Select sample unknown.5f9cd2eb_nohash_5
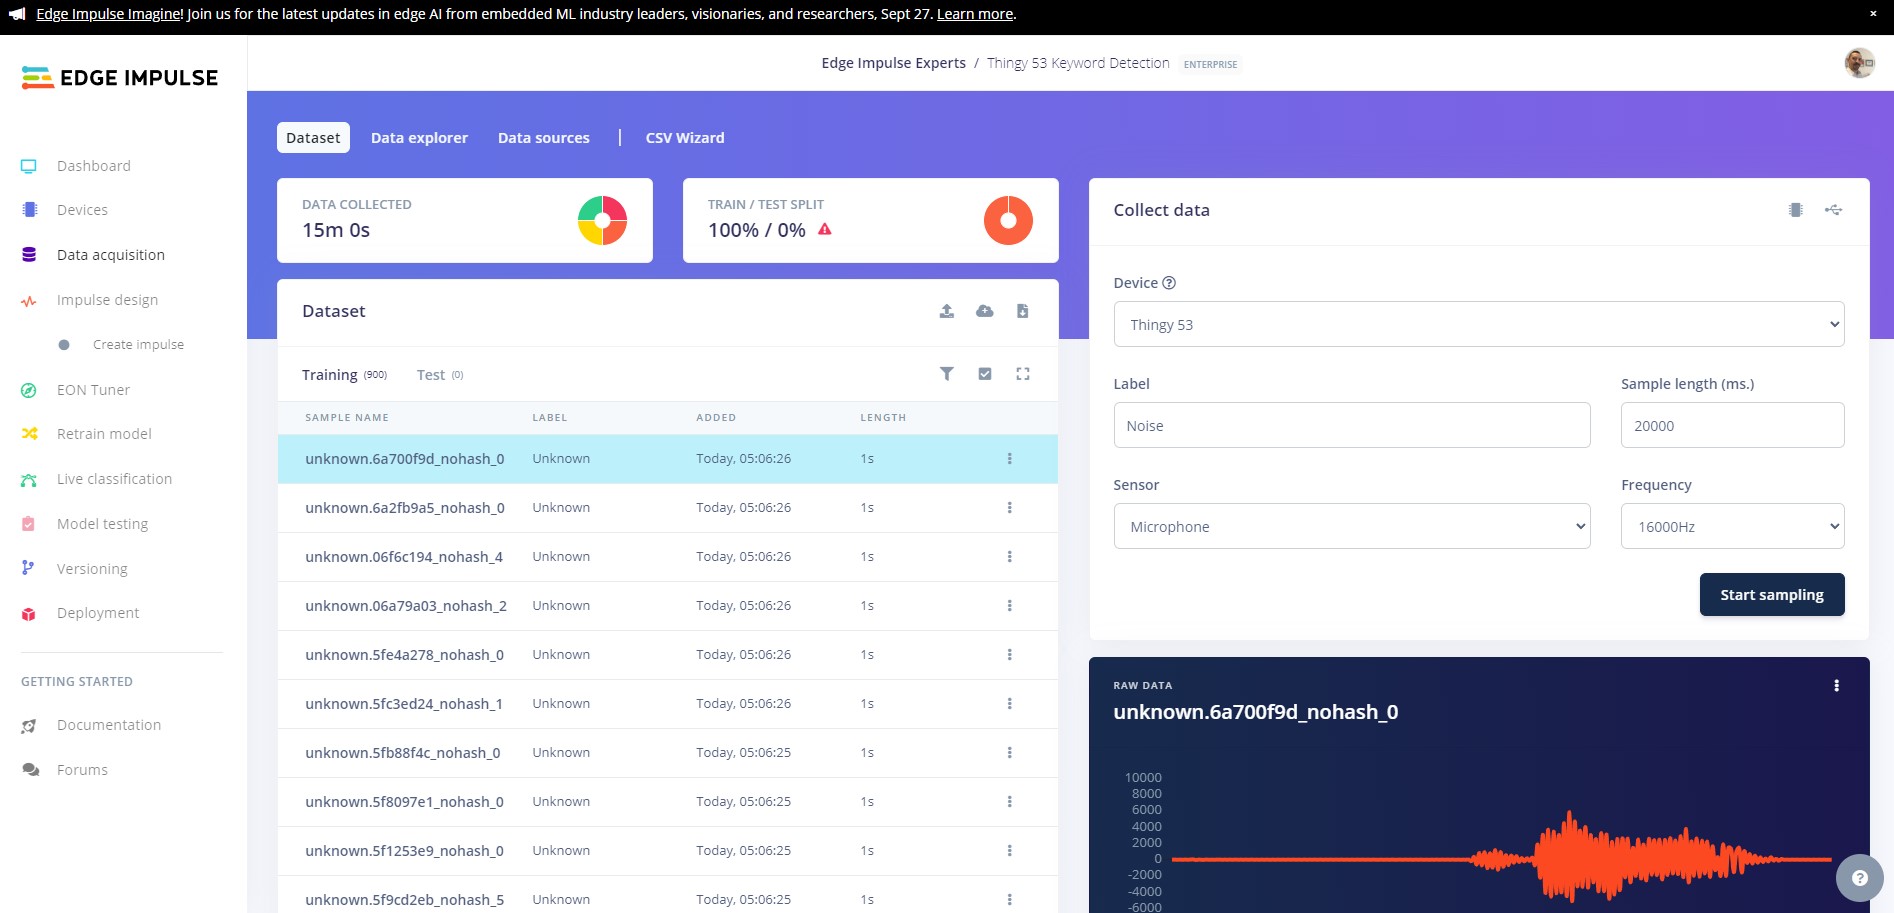This screenshot has height=913, width=1894. coord(667,896)
